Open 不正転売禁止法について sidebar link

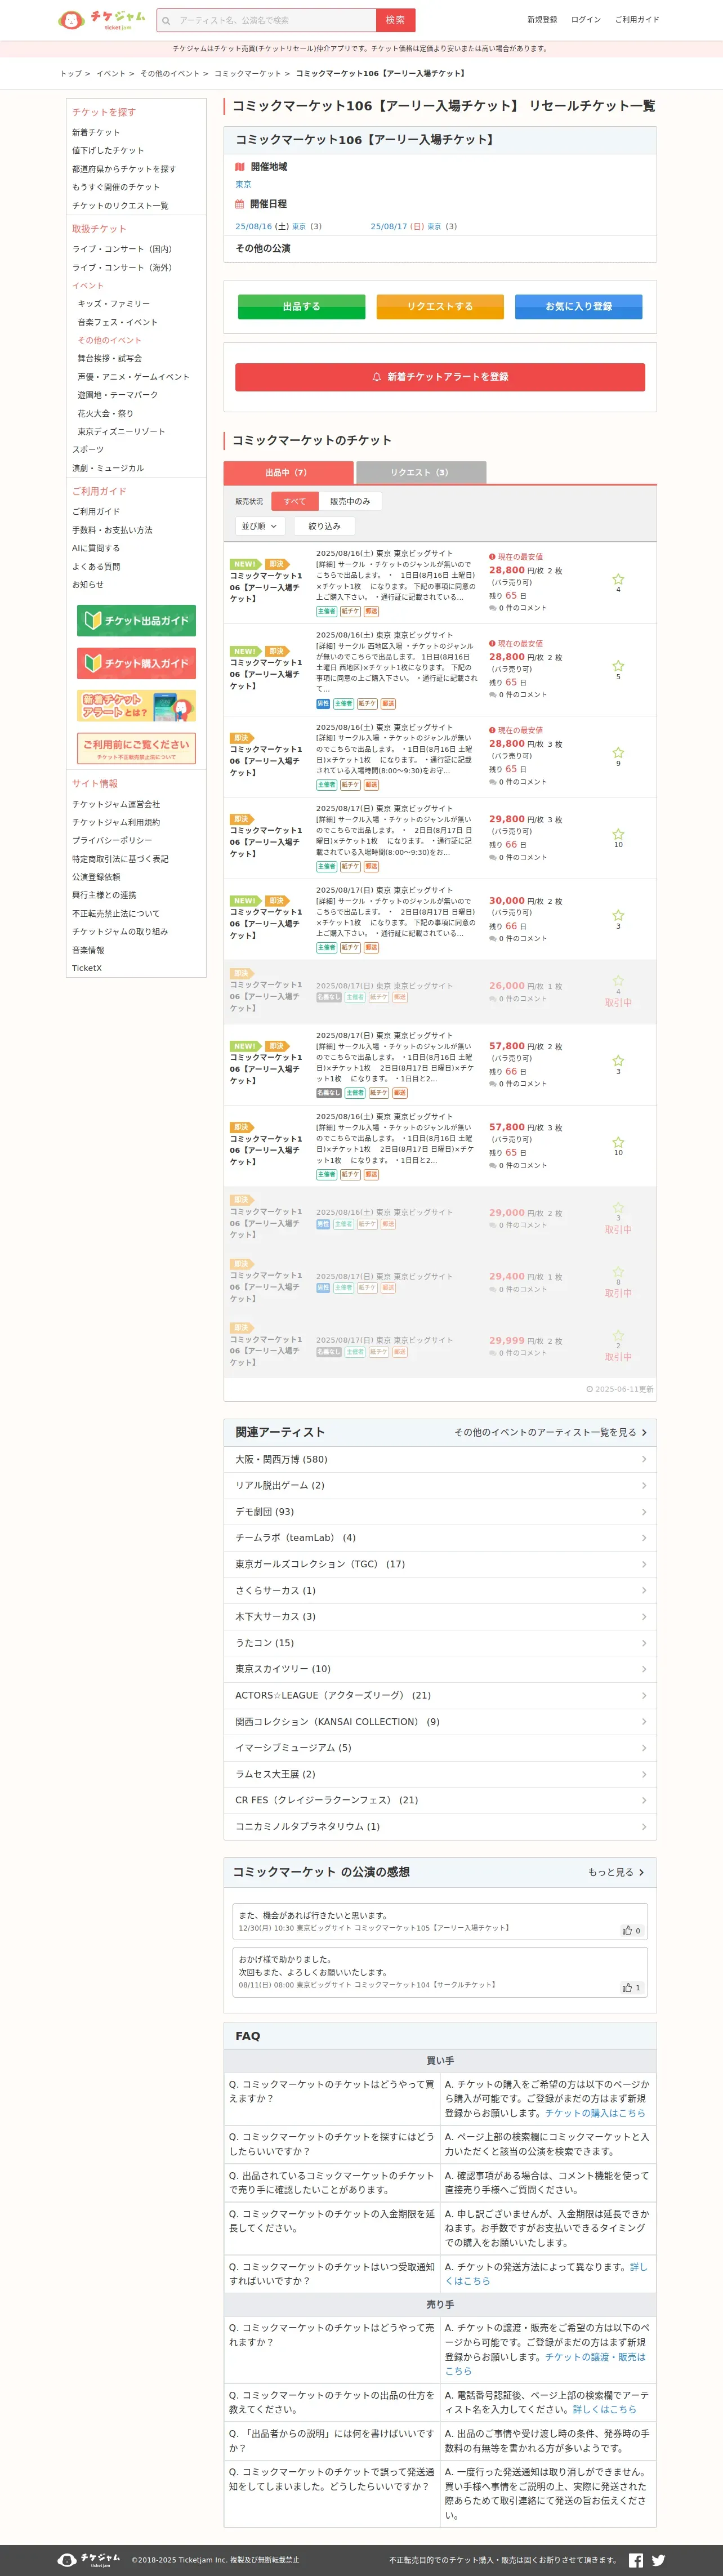(115, 913)
